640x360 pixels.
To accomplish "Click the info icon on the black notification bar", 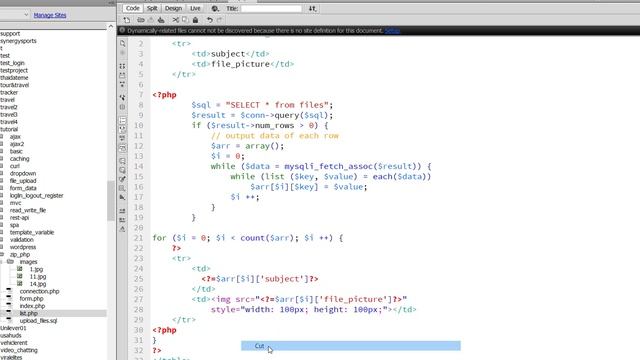I will pos(122,30).
